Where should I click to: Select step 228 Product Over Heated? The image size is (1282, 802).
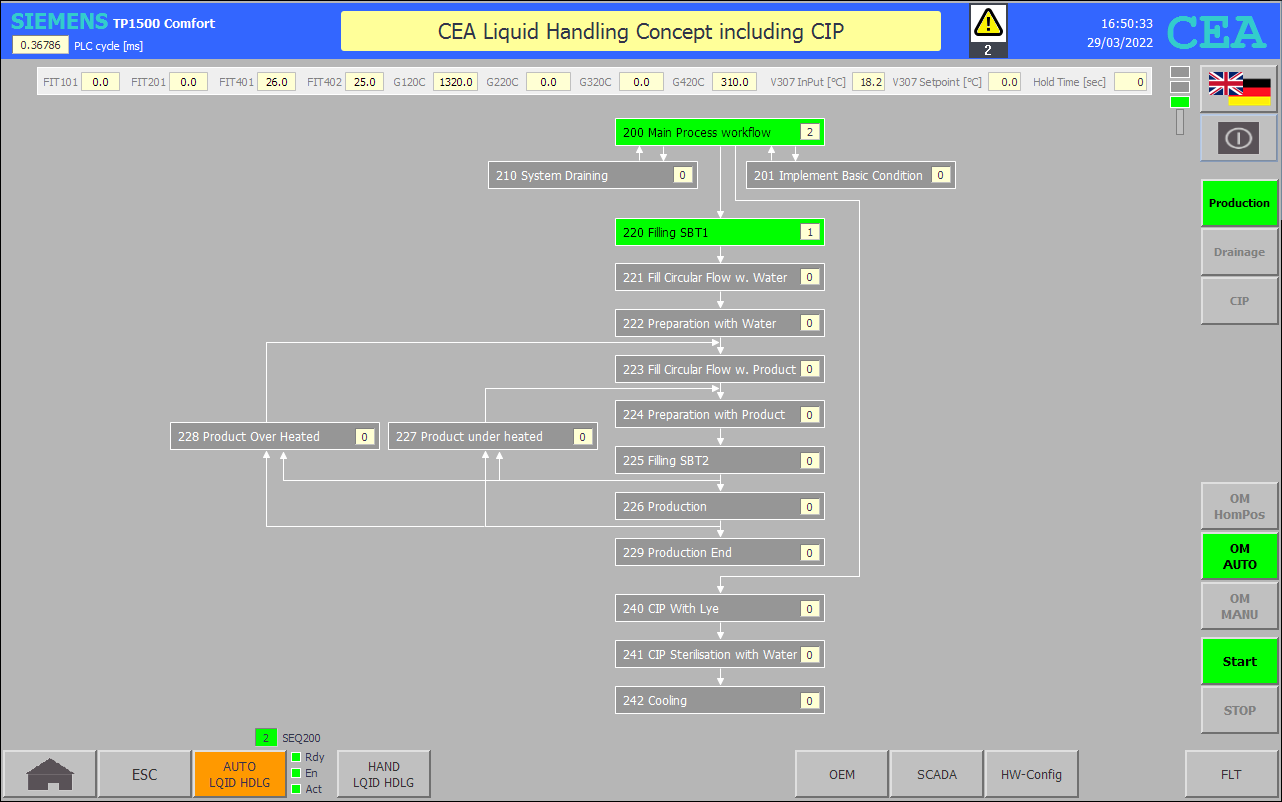click(275, 436)
